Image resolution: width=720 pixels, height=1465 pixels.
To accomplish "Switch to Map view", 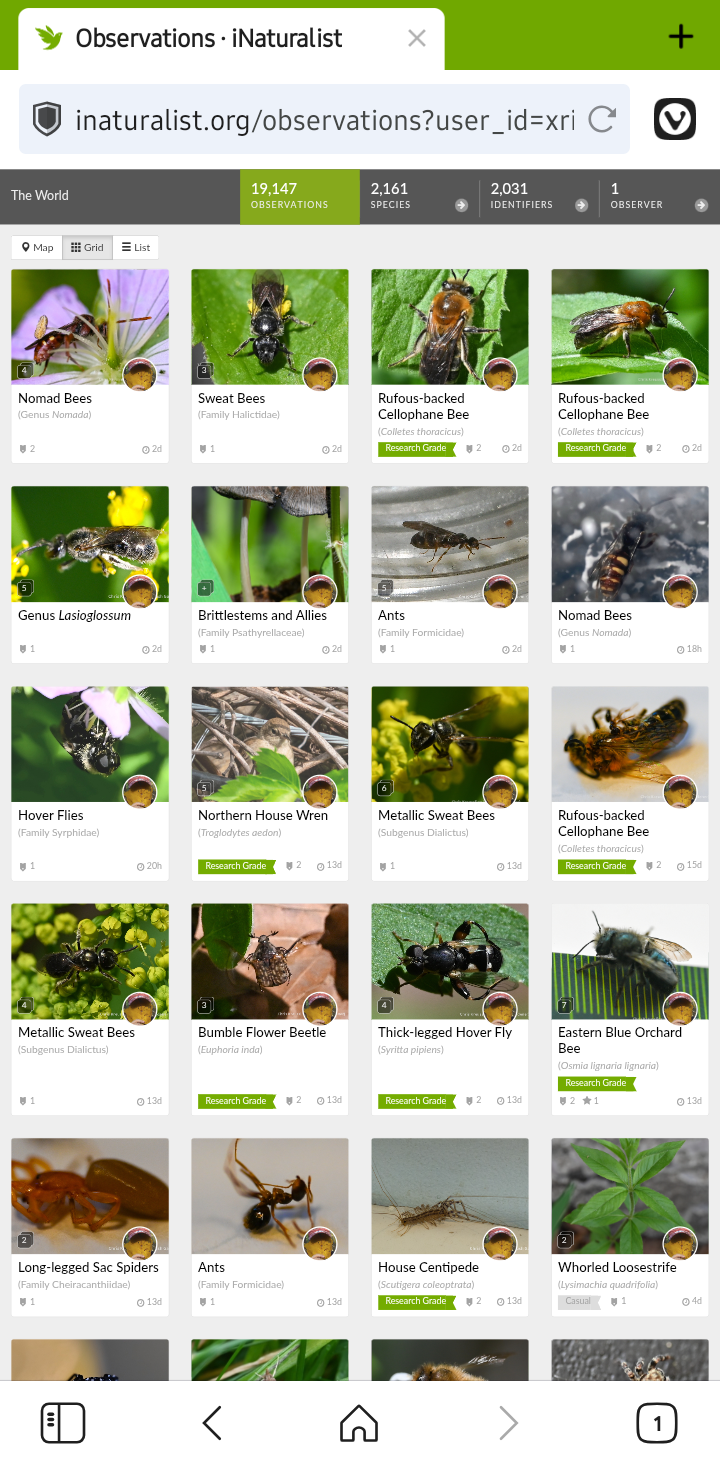I will [x=37, y=247].
